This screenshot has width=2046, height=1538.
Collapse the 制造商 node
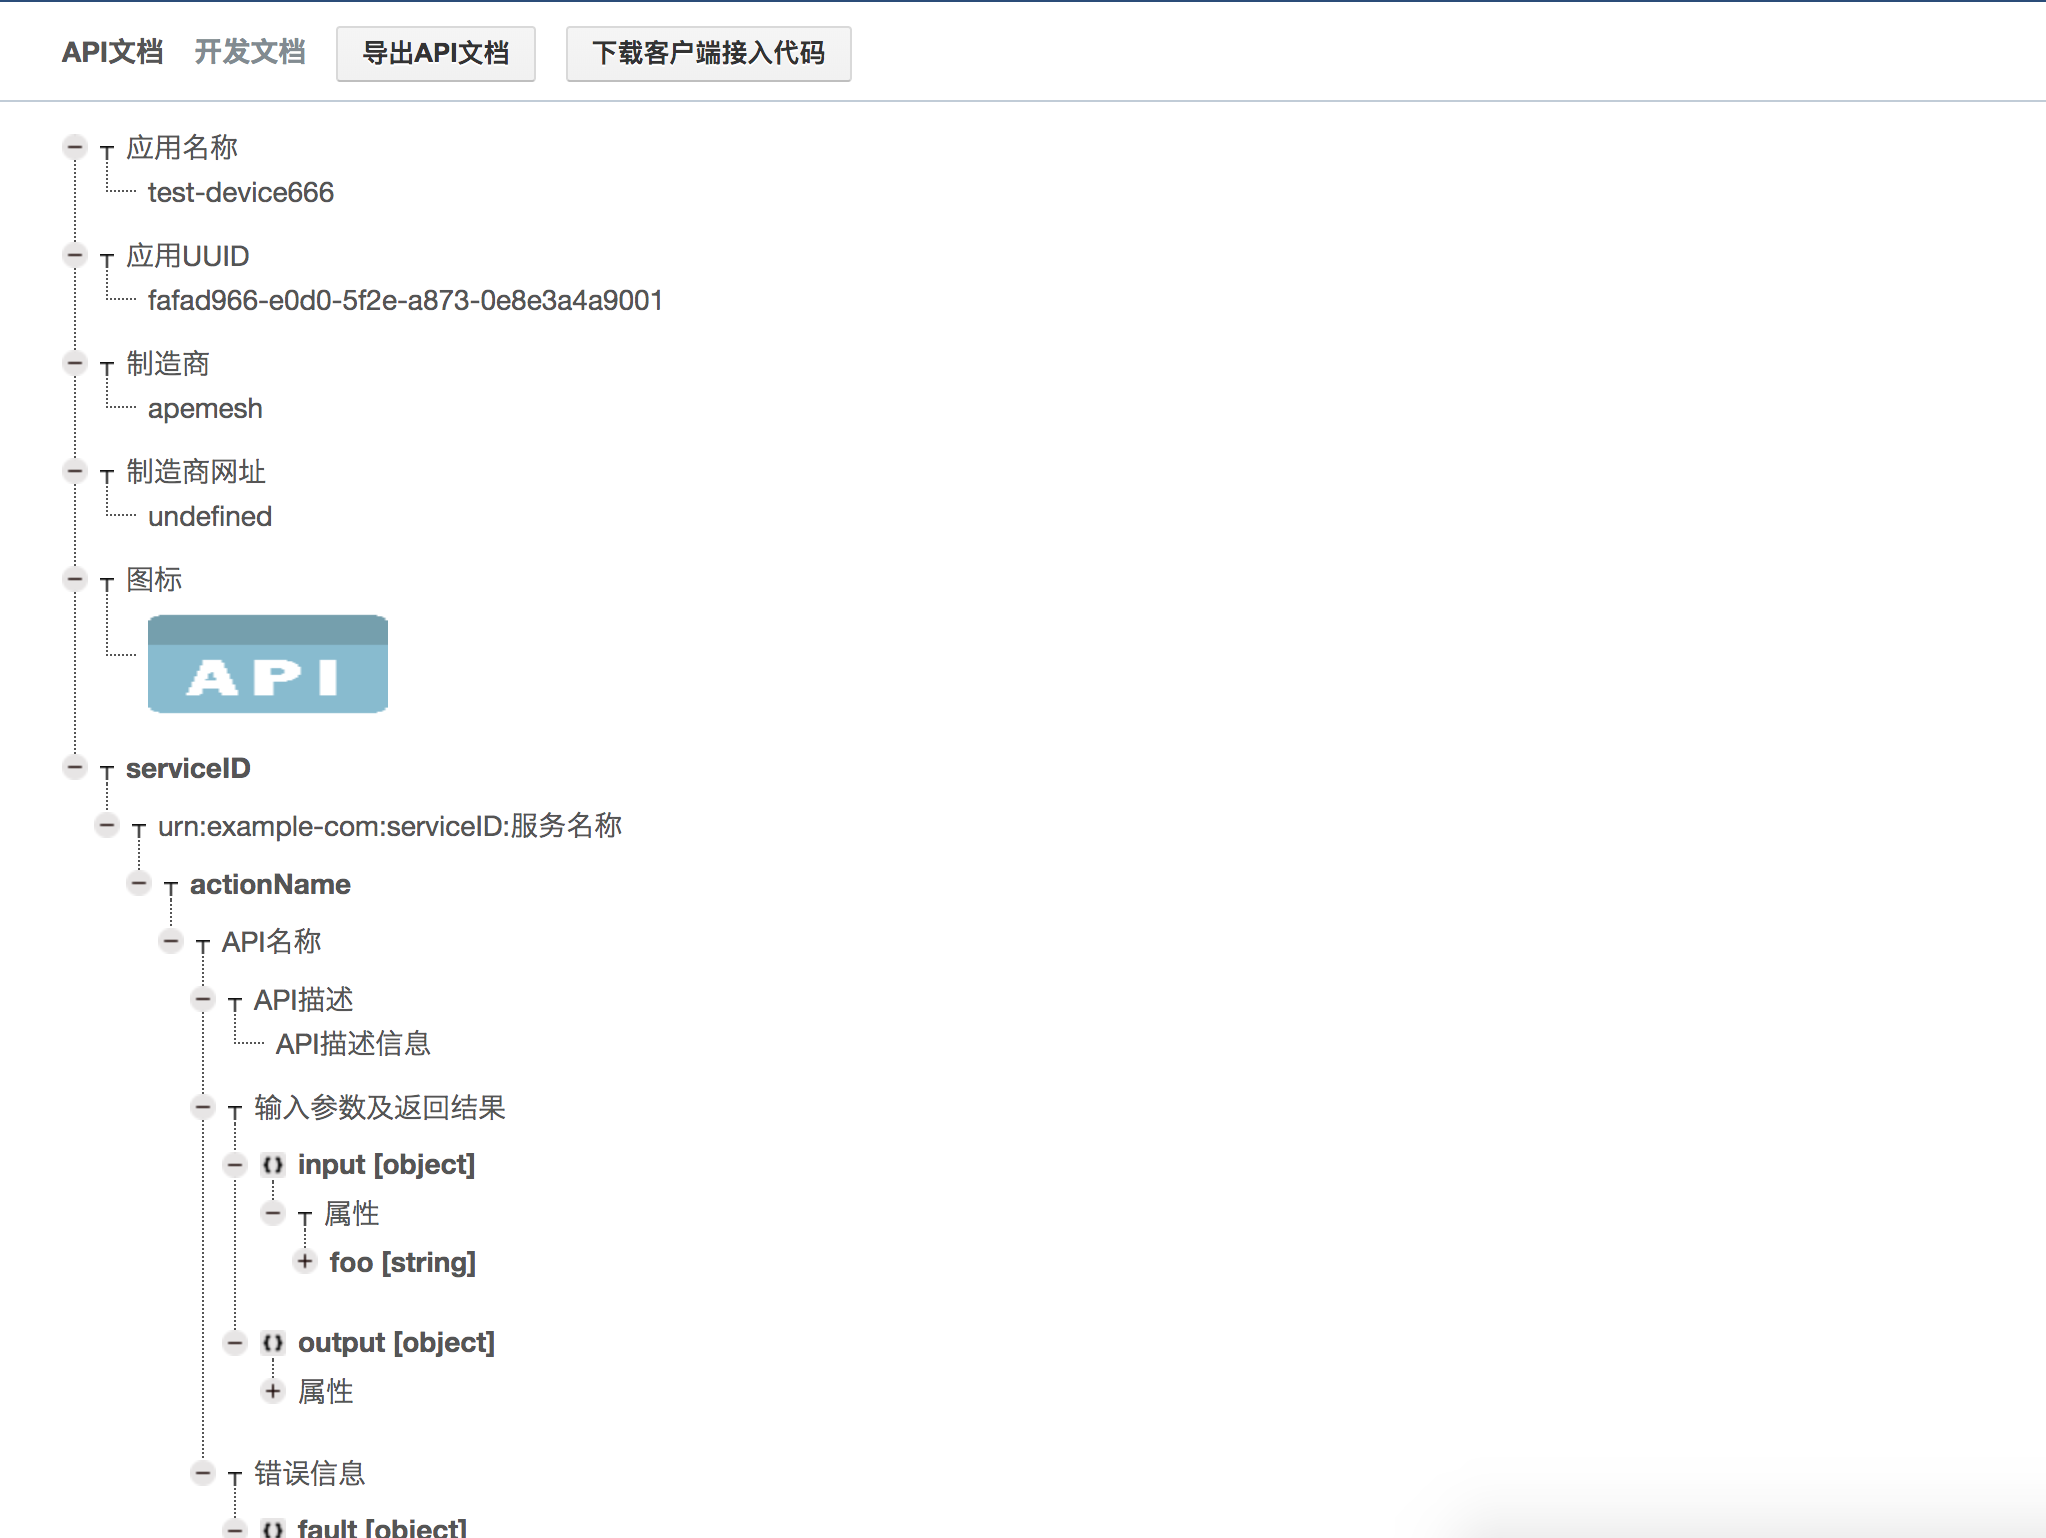(x=75, y=363)
